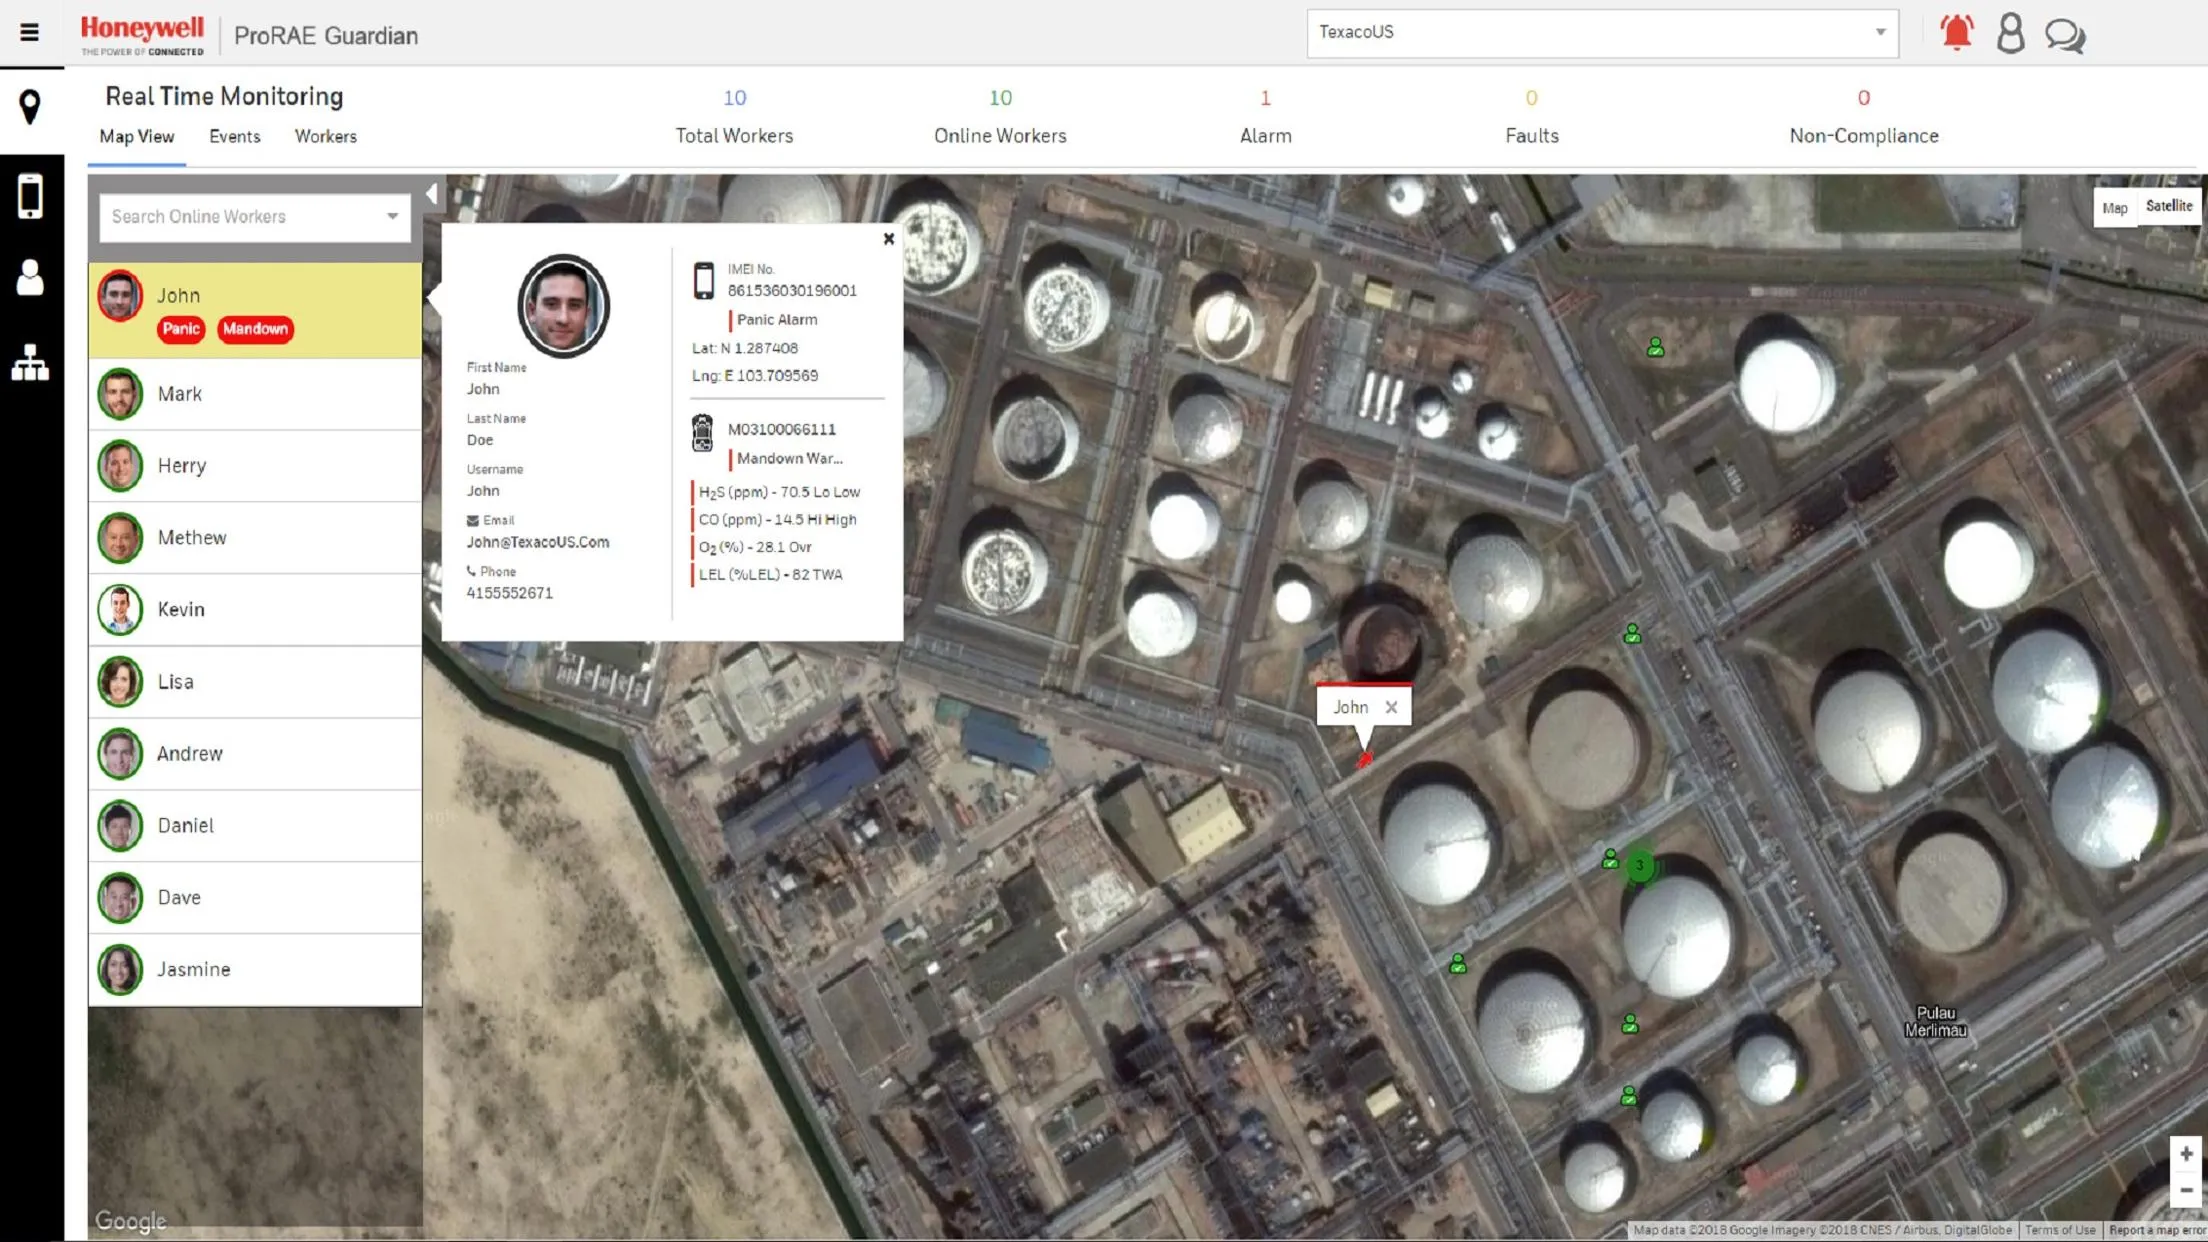Screen dimensions: 2208x1242
Task: Open the hamburger menu
Action: [x=29, y=33]
